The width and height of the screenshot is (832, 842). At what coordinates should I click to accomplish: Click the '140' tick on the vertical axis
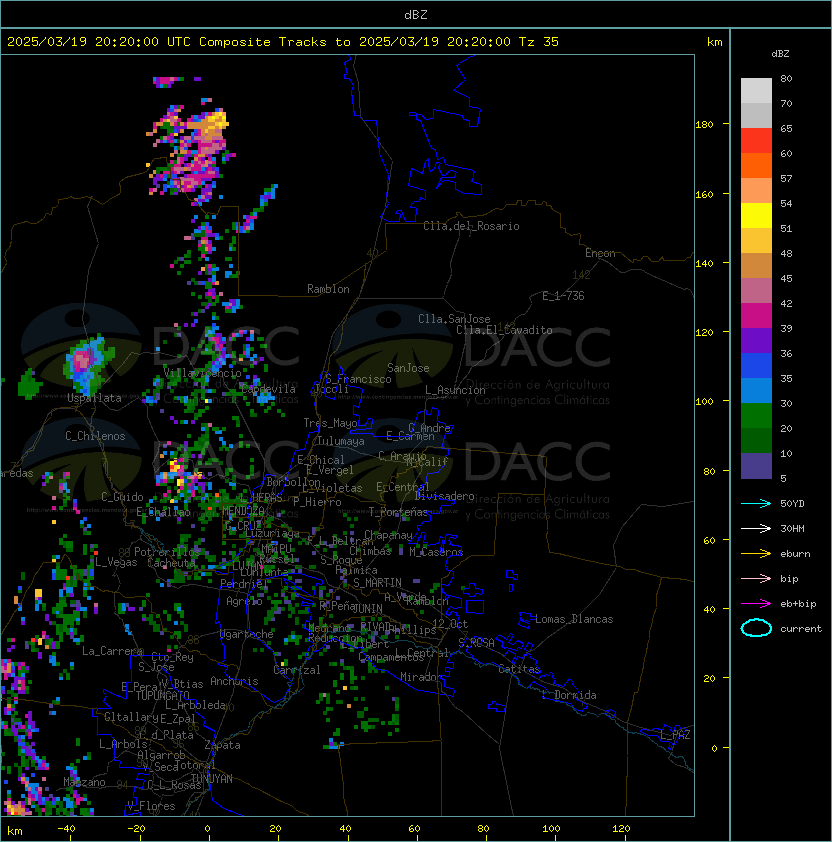point(704,264)
